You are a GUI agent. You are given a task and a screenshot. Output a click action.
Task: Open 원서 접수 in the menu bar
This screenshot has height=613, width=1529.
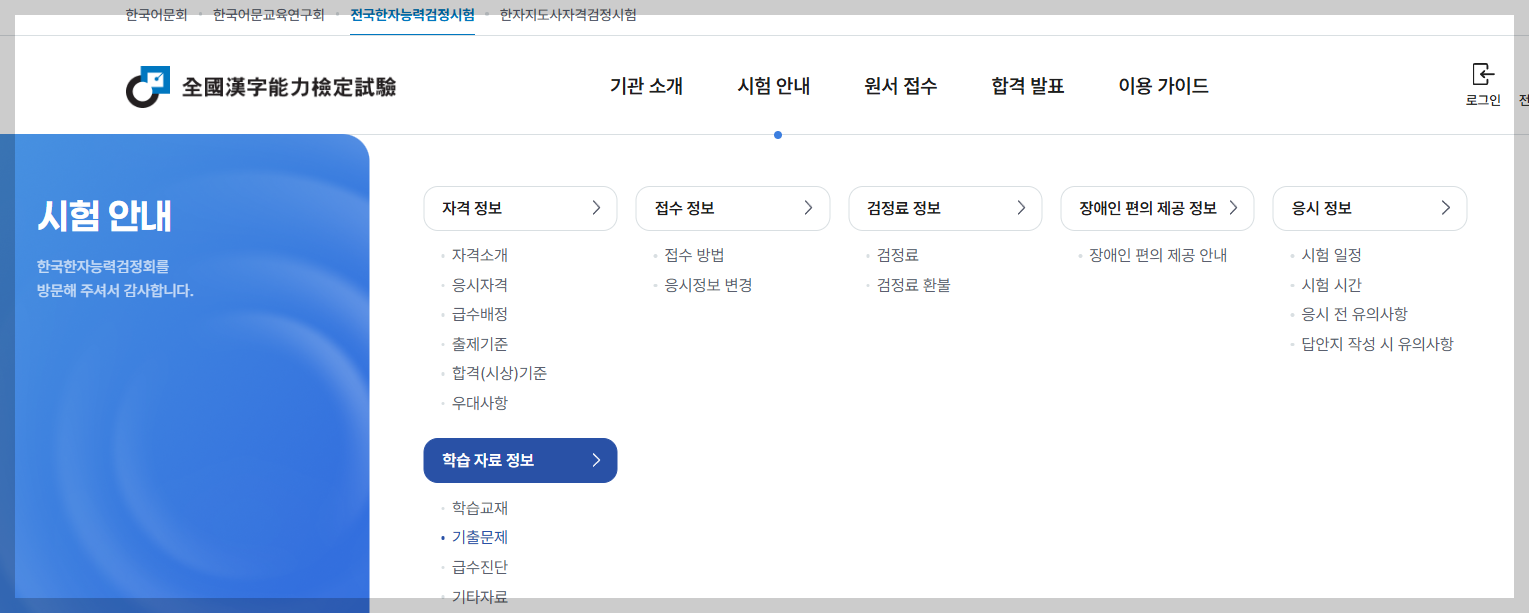900,86
